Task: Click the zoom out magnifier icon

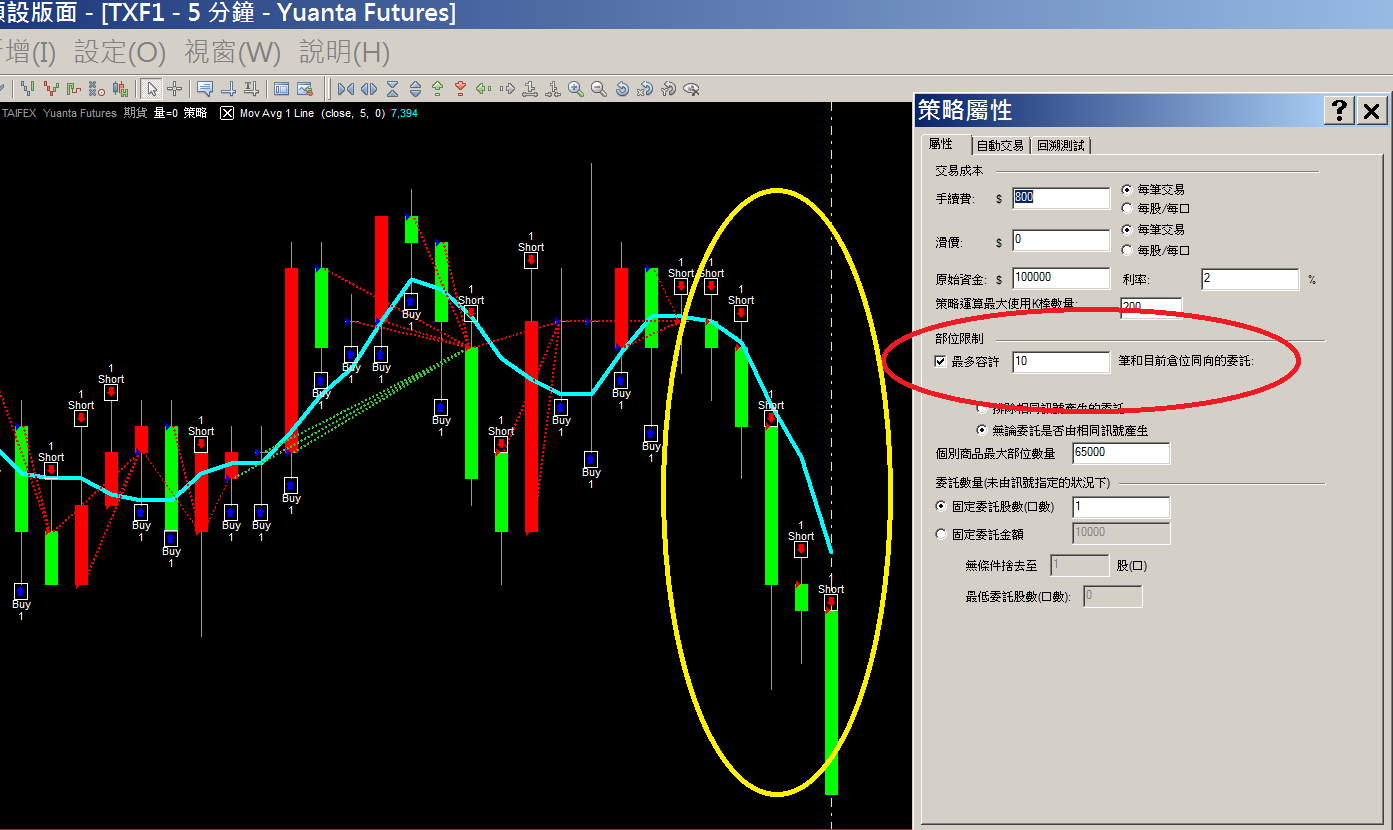Action: [598, 88]
